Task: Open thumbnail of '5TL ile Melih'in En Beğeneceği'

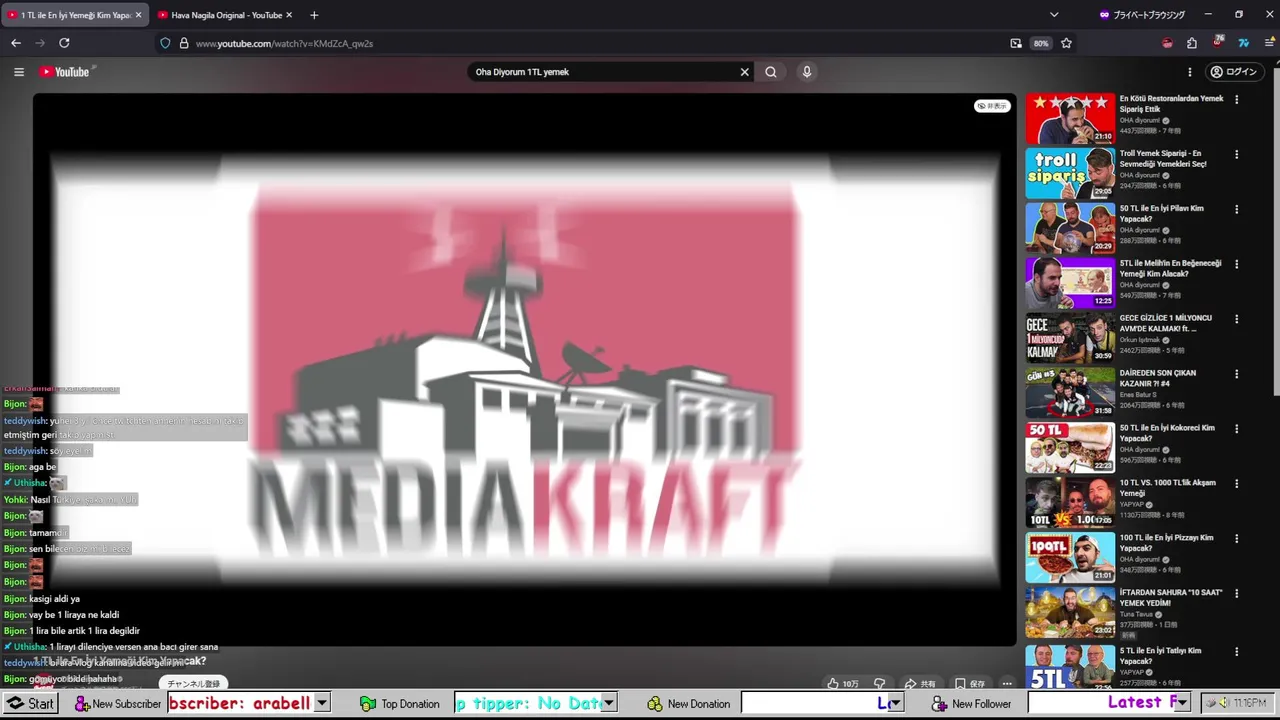Action: click(x=1070, y=283)
